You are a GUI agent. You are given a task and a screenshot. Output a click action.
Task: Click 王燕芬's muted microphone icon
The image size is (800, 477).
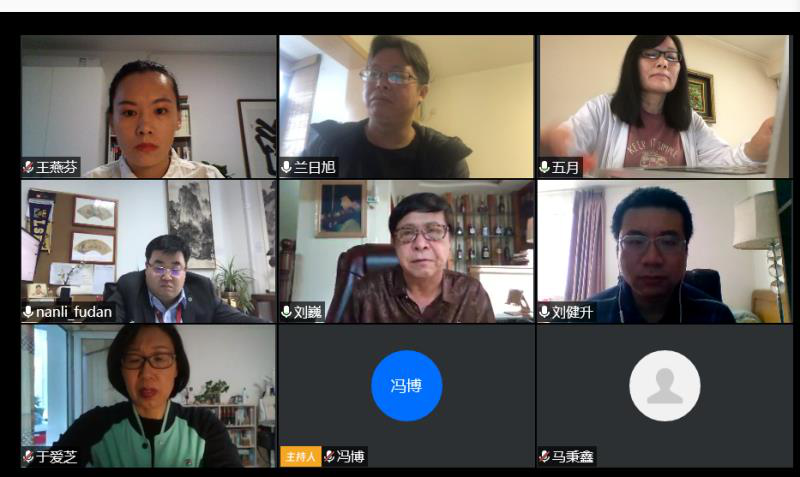pyautogui.click(x=29, y=167)
